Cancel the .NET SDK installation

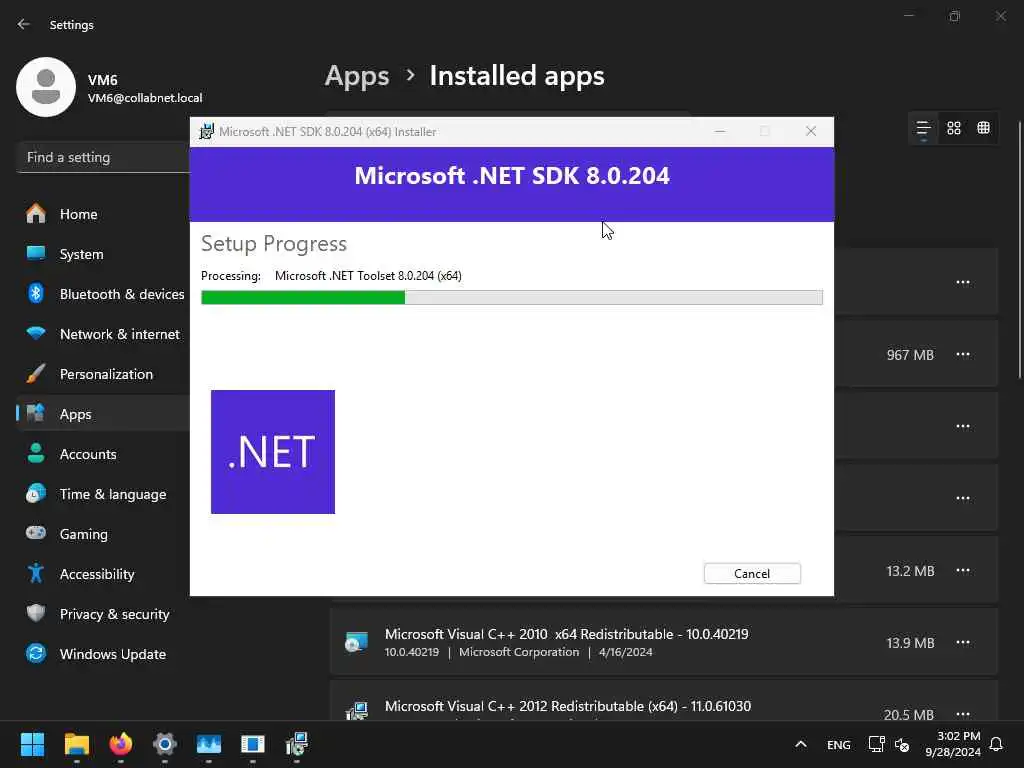click(752, 573)
